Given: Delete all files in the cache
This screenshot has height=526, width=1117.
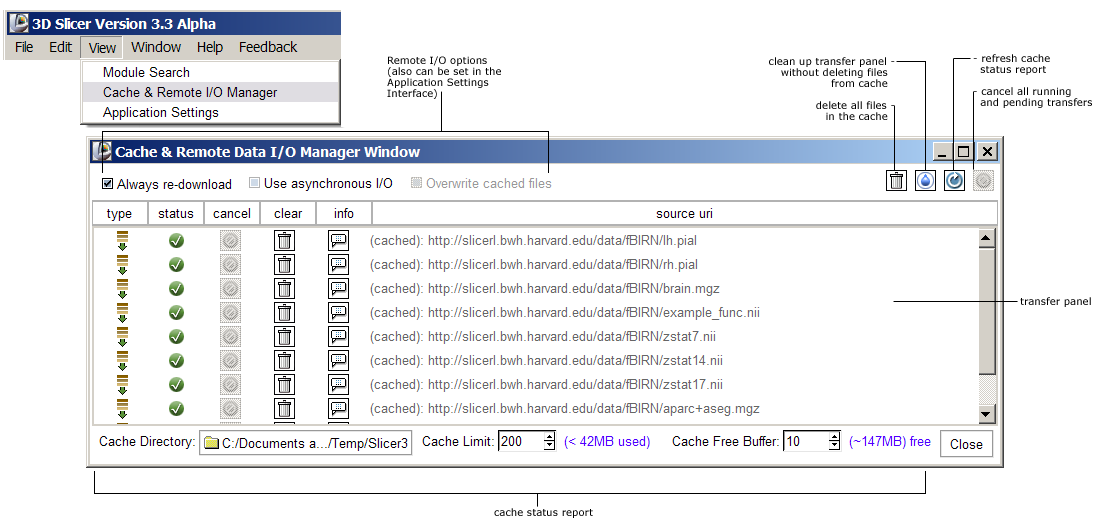Looking at the screenshot, I should pos(897,181).
